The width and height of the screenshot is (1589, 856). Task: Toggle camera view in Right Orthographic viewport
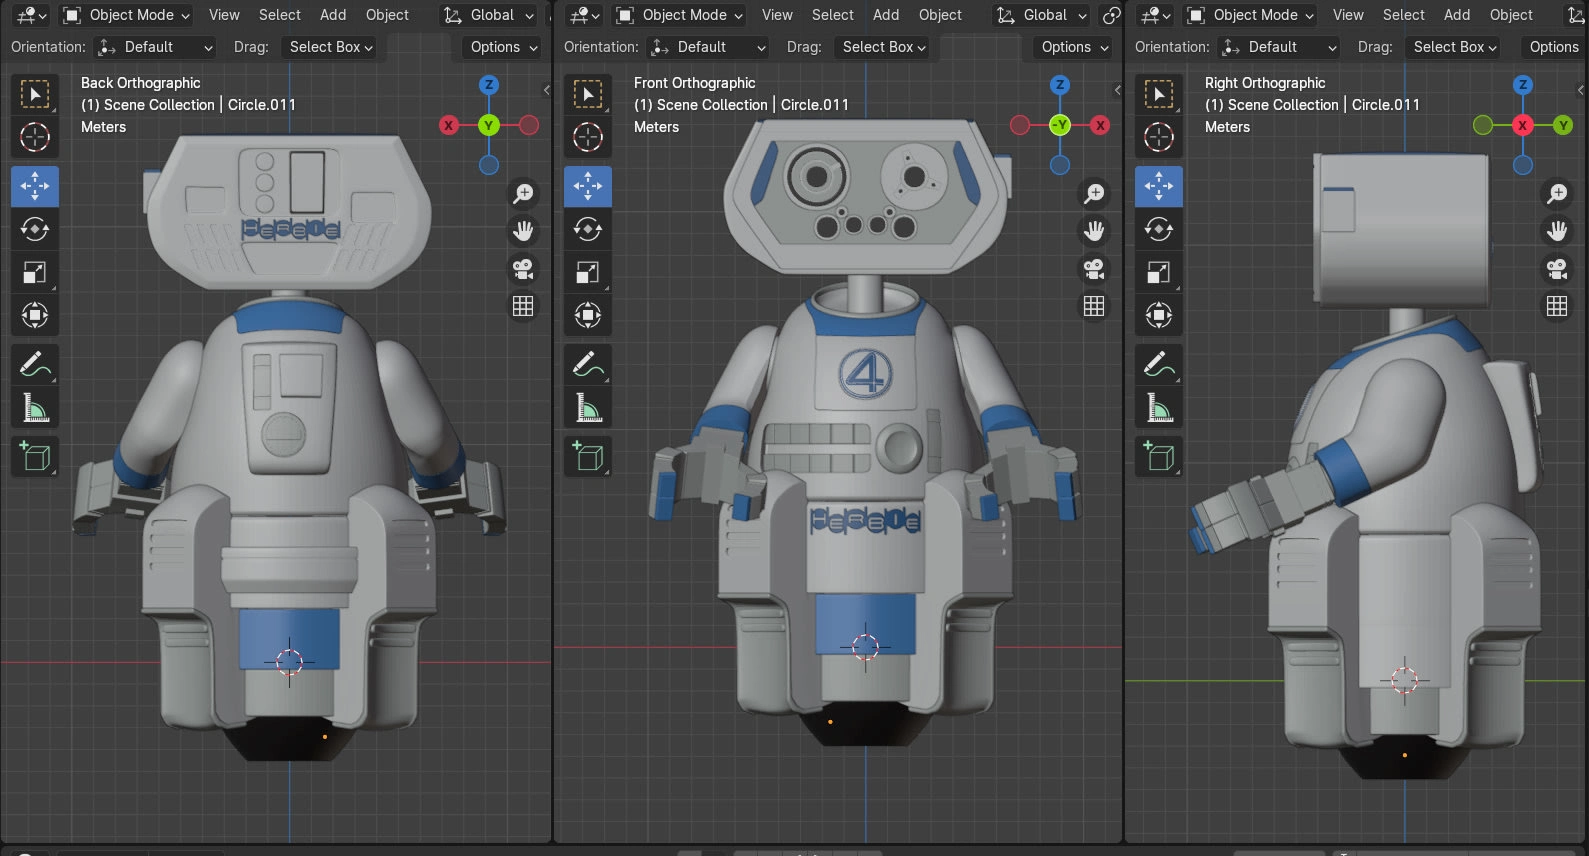[x=1557, y=269]
